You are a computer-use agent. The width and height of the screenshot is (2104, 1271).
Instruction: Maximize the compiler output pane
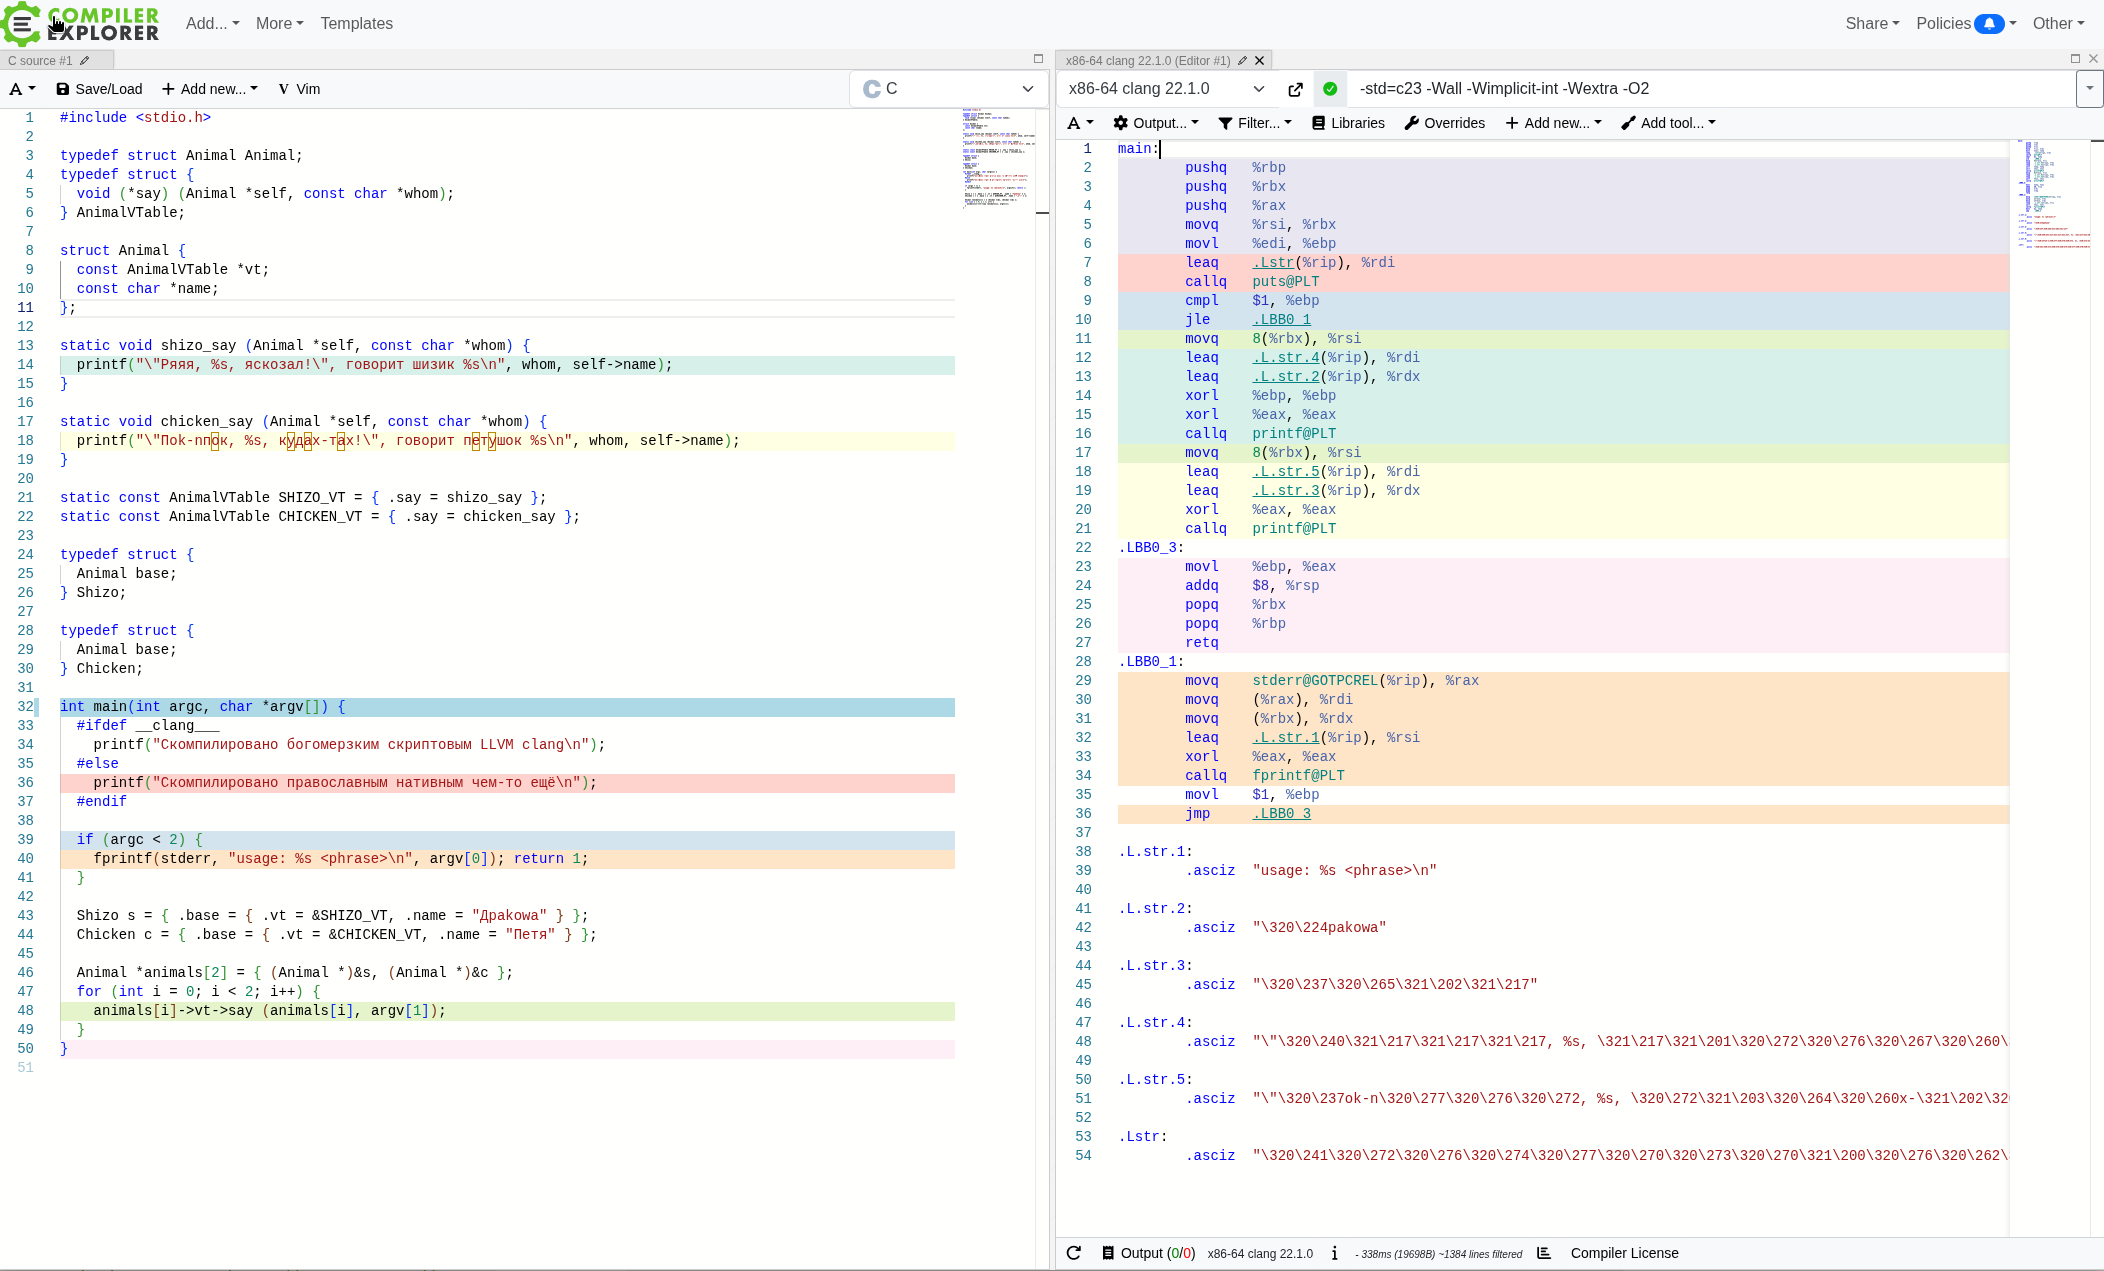[2075, 59]
